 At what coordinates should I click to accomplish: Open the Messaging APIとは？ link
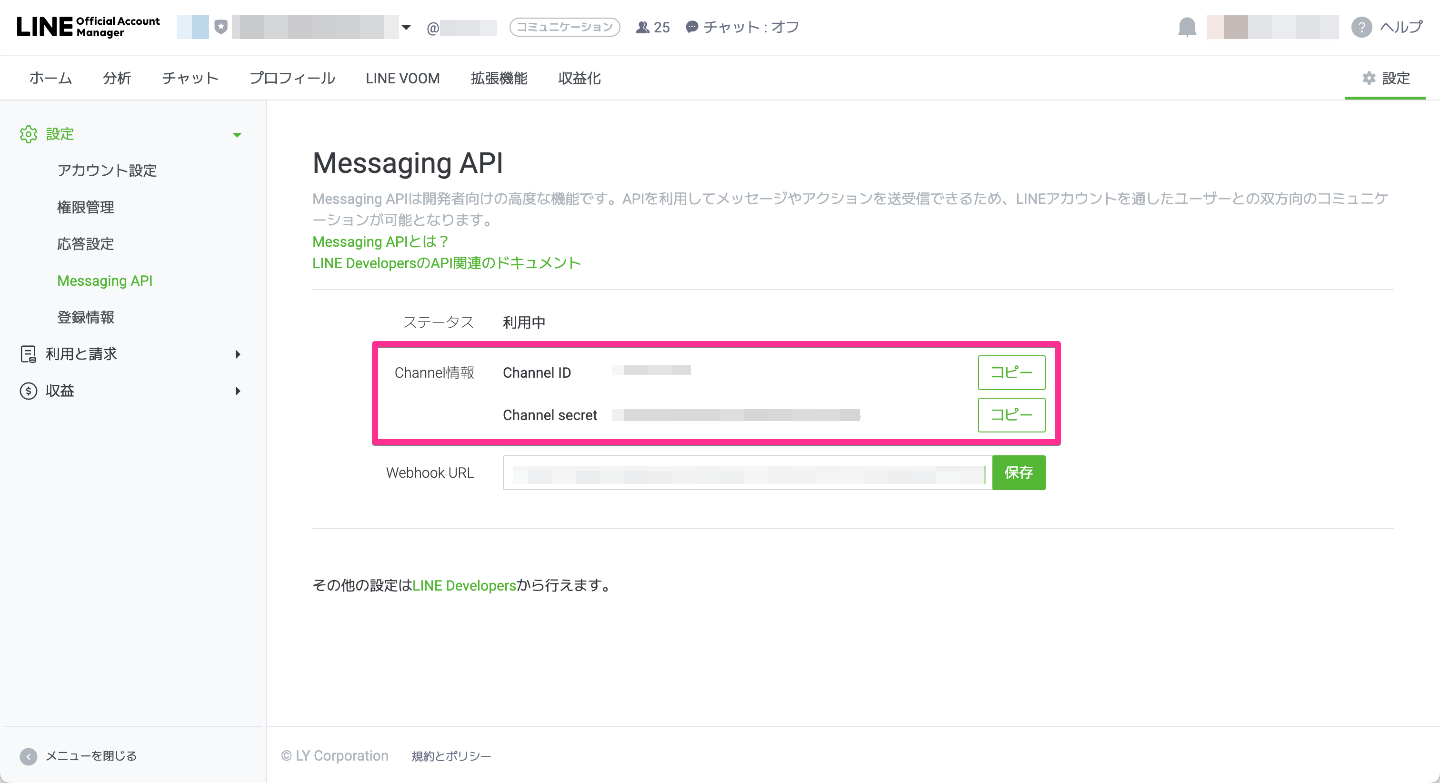pos(381,242)
